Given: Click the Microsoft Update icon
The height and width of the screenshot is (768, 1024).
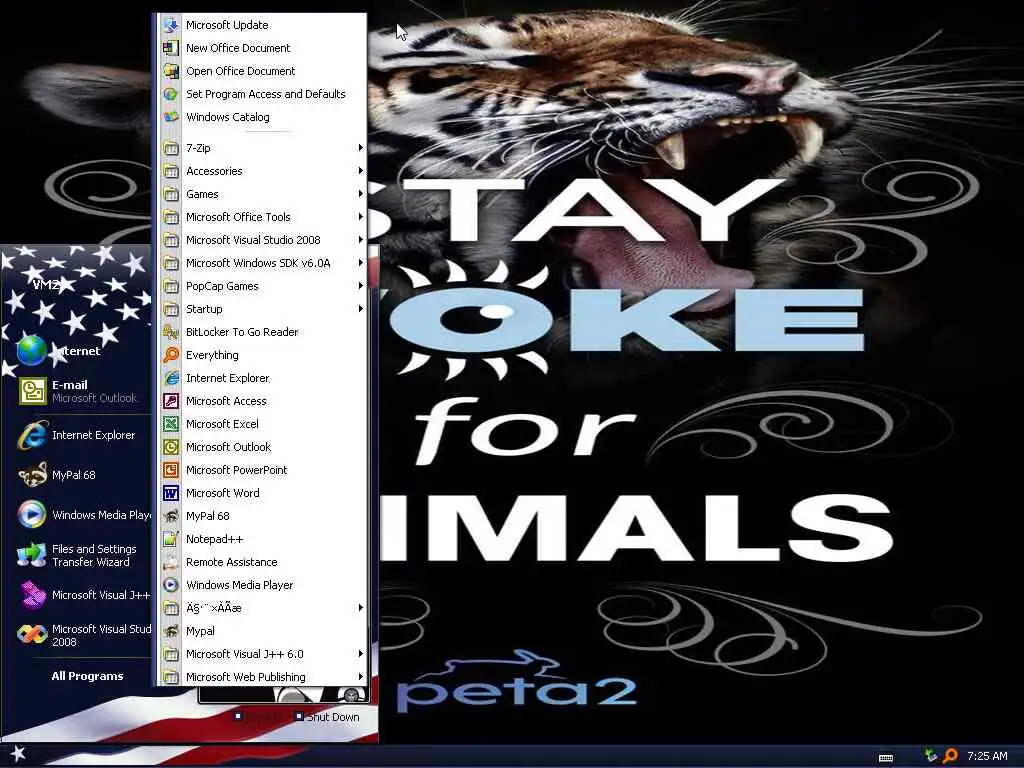Looking at the screenshot, I should tap(170, 25).
